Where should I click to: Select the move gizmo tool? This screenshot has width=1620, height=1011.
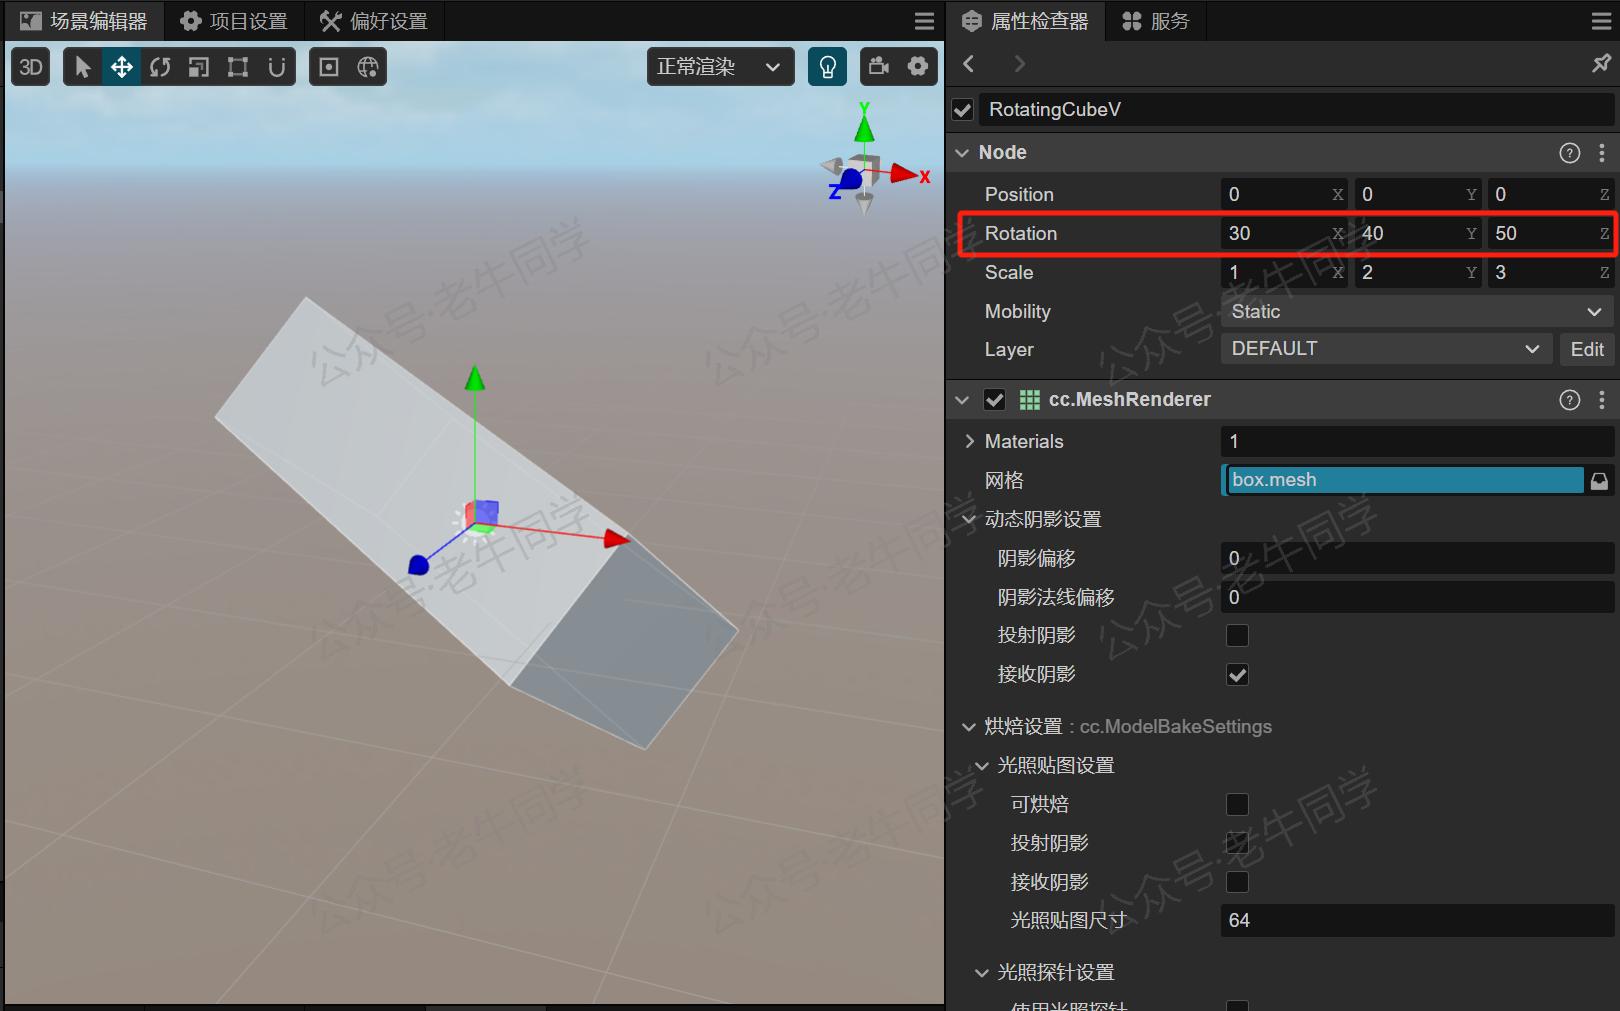[x=121, y=67]
